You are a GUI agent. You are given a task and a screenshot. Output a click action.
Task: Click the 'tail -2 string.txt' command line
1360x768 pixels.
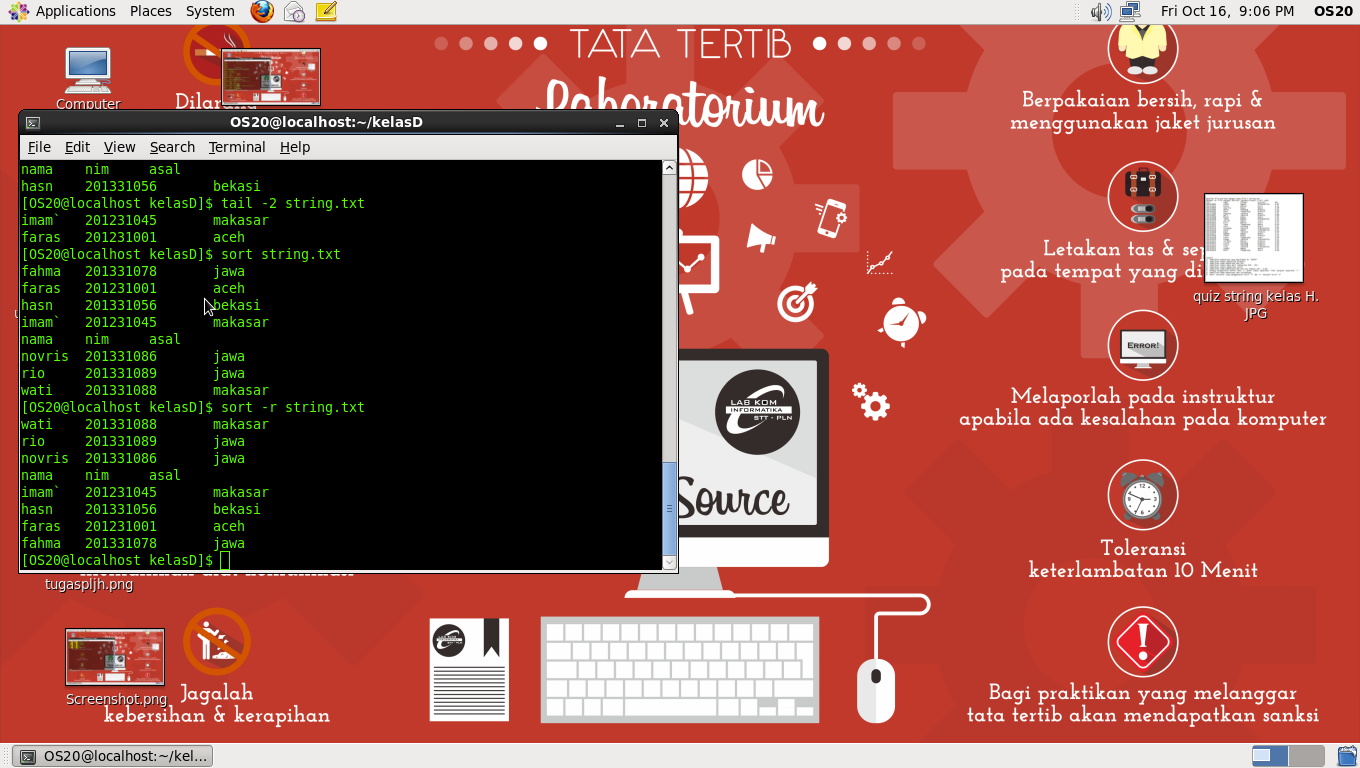pos(193,203)
